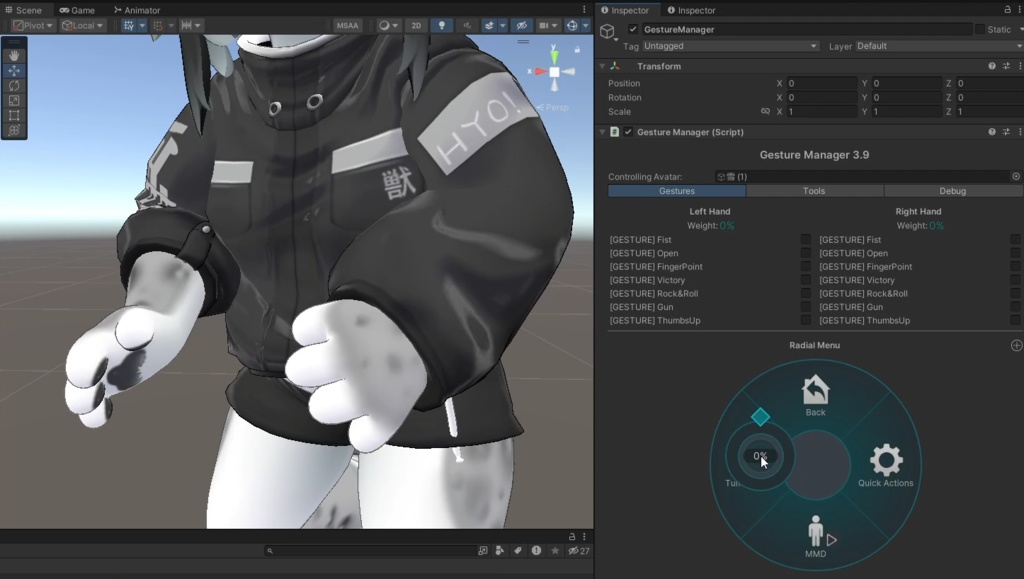
Task: Collapse the Transform component
Action: click(x=602, y=66)
